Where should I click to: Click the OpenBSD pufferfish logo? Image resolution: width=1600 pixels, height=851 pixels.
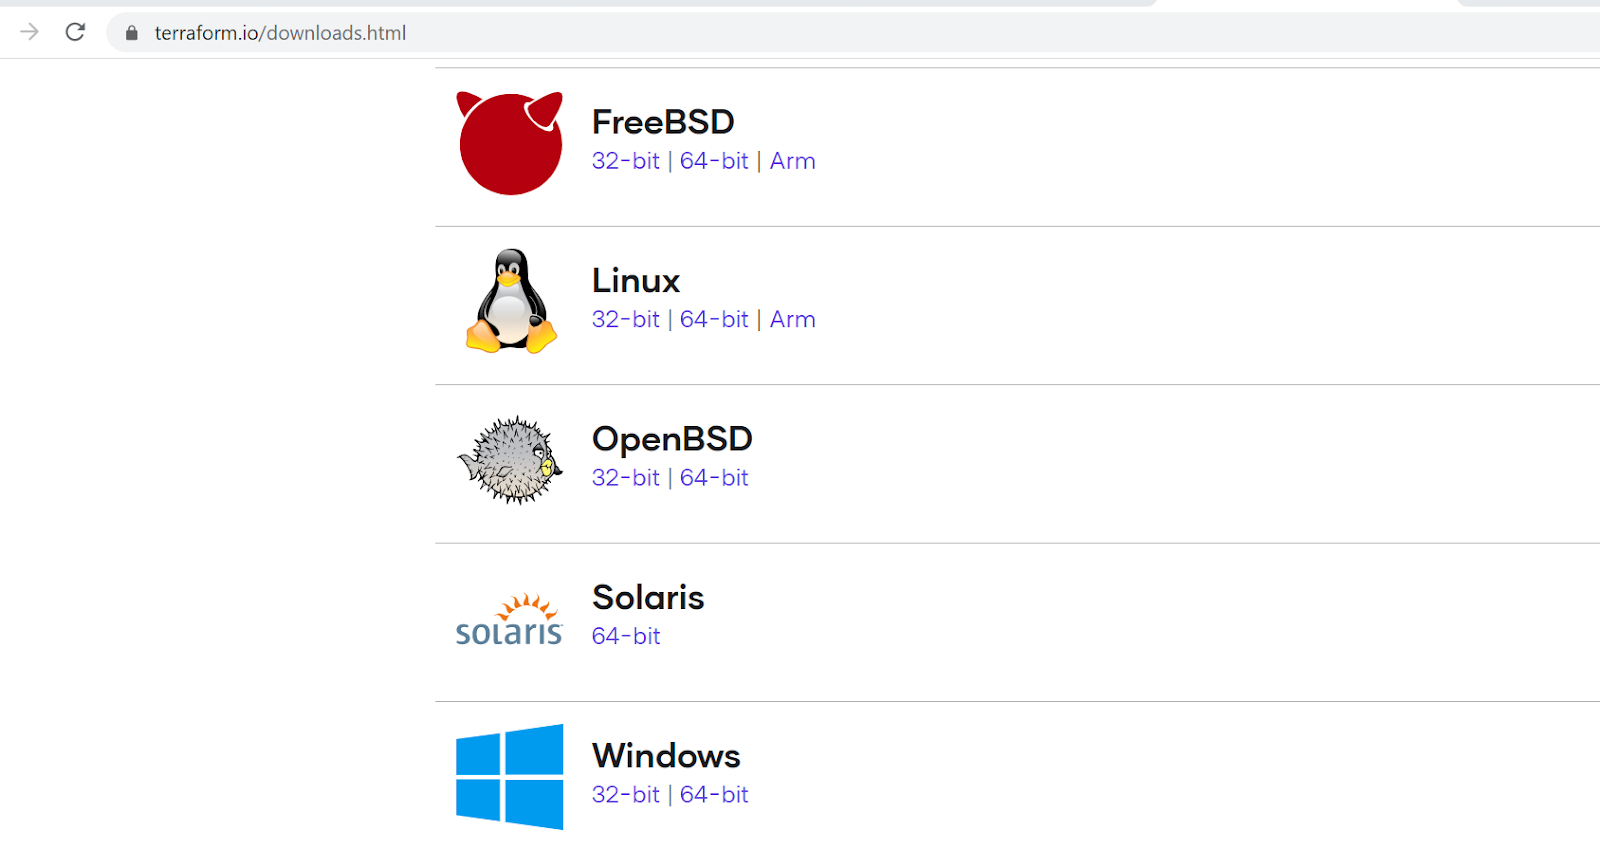[510, 460]
